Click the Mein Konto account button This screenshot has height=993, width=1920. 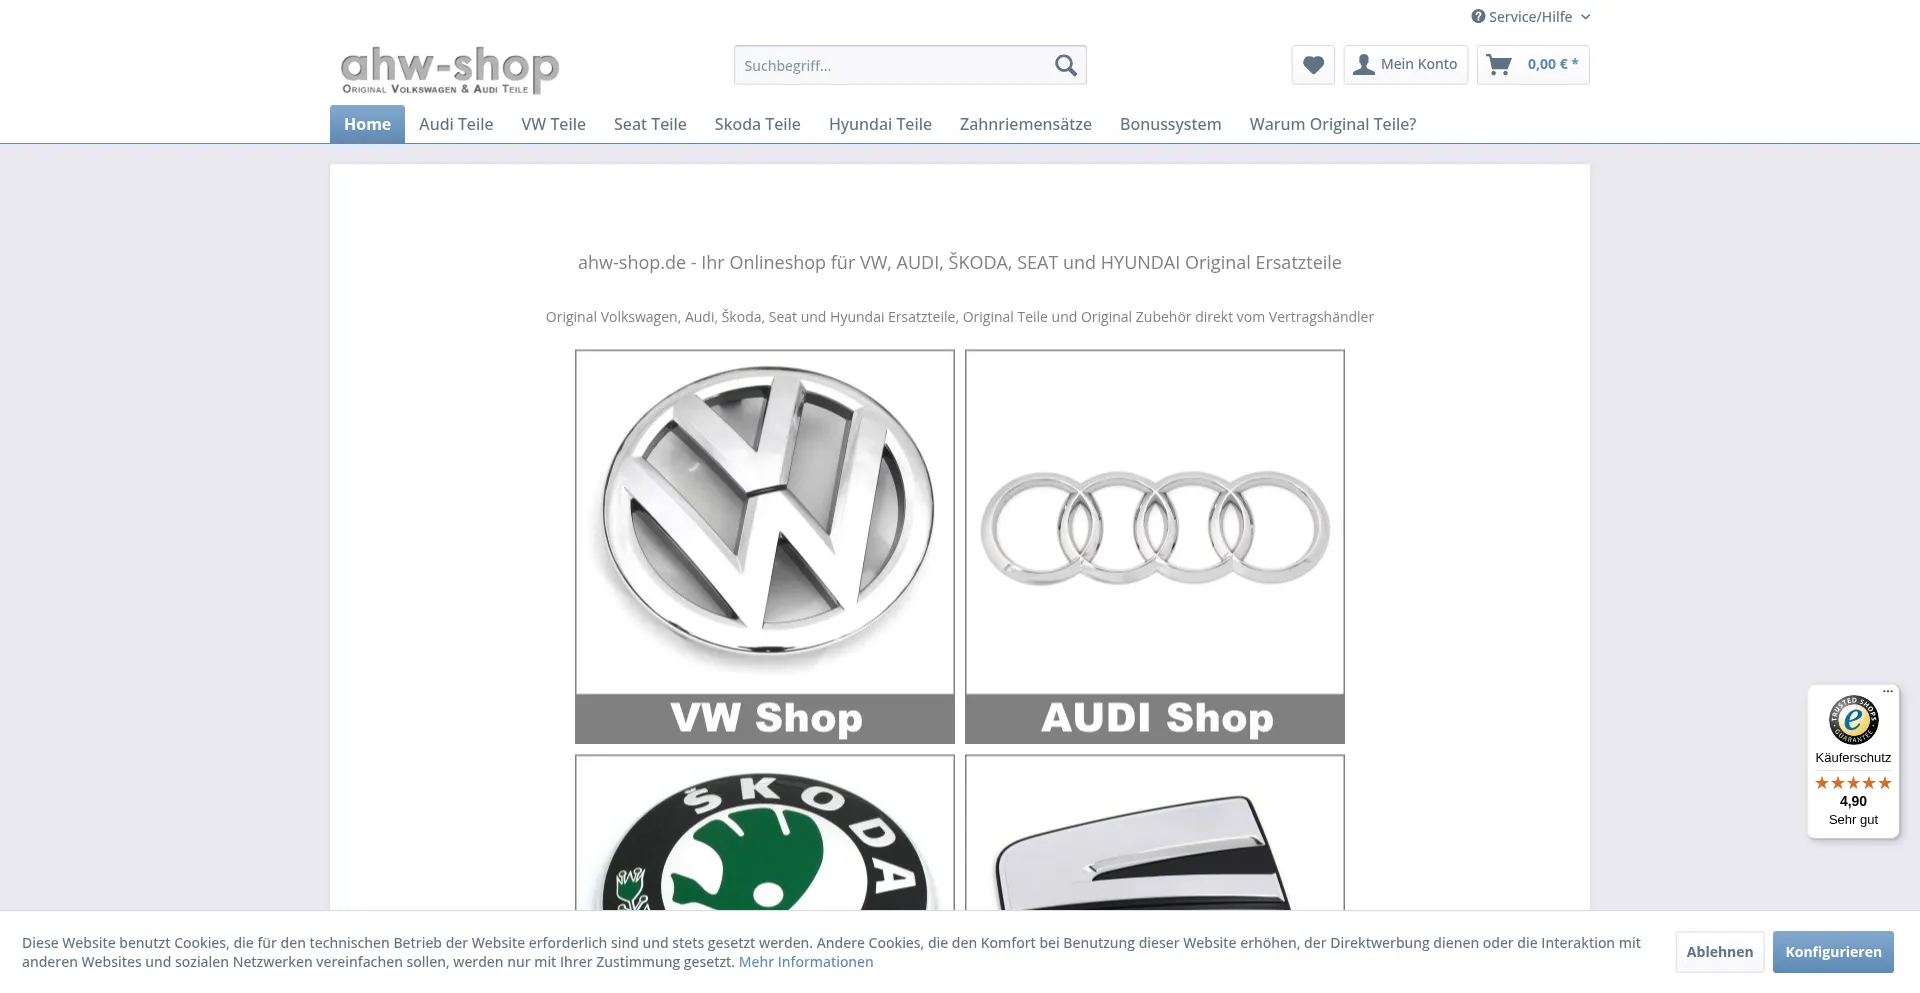pyautogui.click(x=1405, y=65)
